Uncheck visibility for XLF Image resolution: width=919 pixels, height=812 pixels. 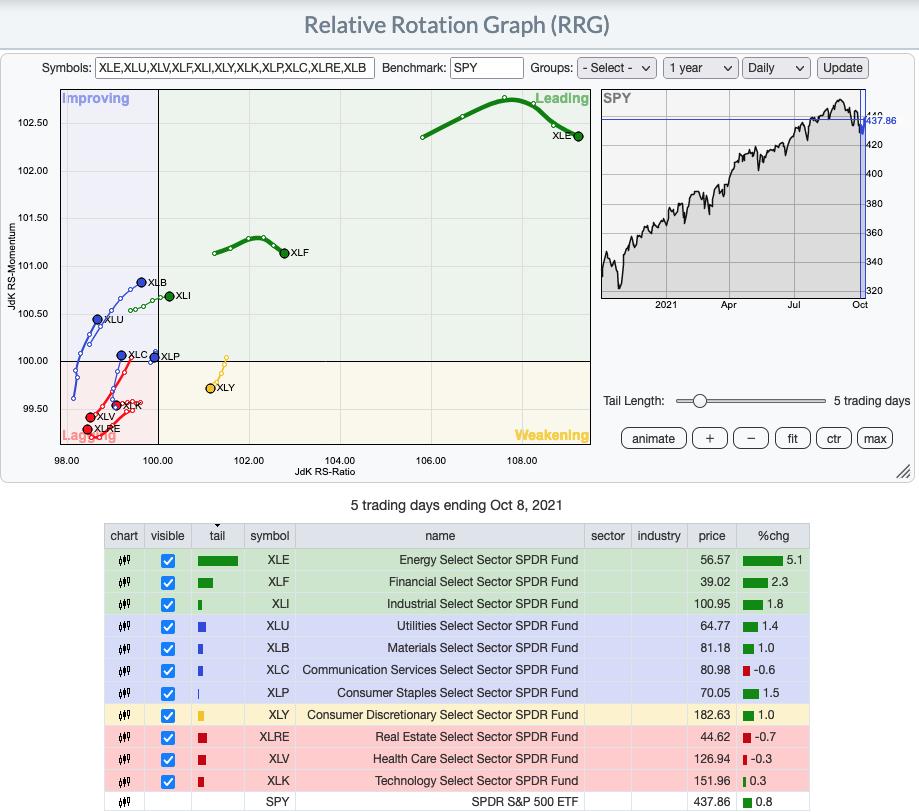click(168, 582)
